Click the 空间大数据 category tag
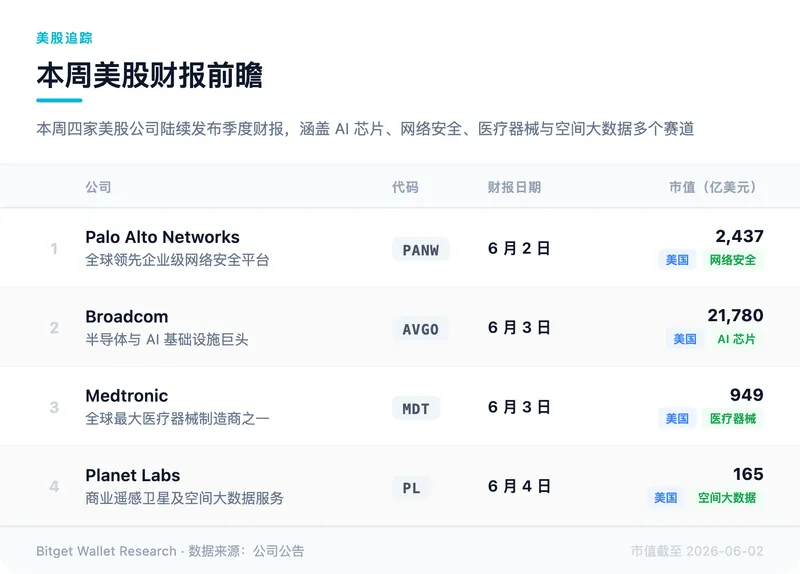This screenshot has width=800, height=574. [727, 498]
